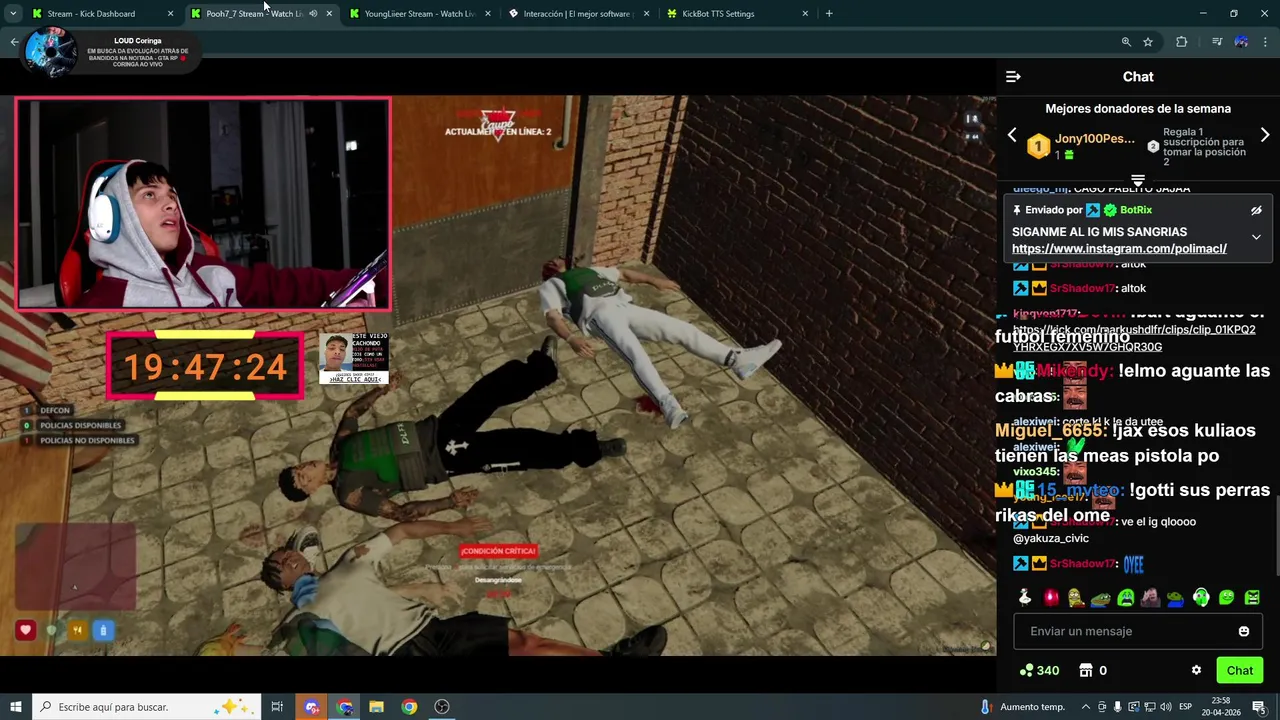Click the SrShadow17 username next to OYEE
1280x720 pixels.
pyautogui.click(x=1083, y=564)
